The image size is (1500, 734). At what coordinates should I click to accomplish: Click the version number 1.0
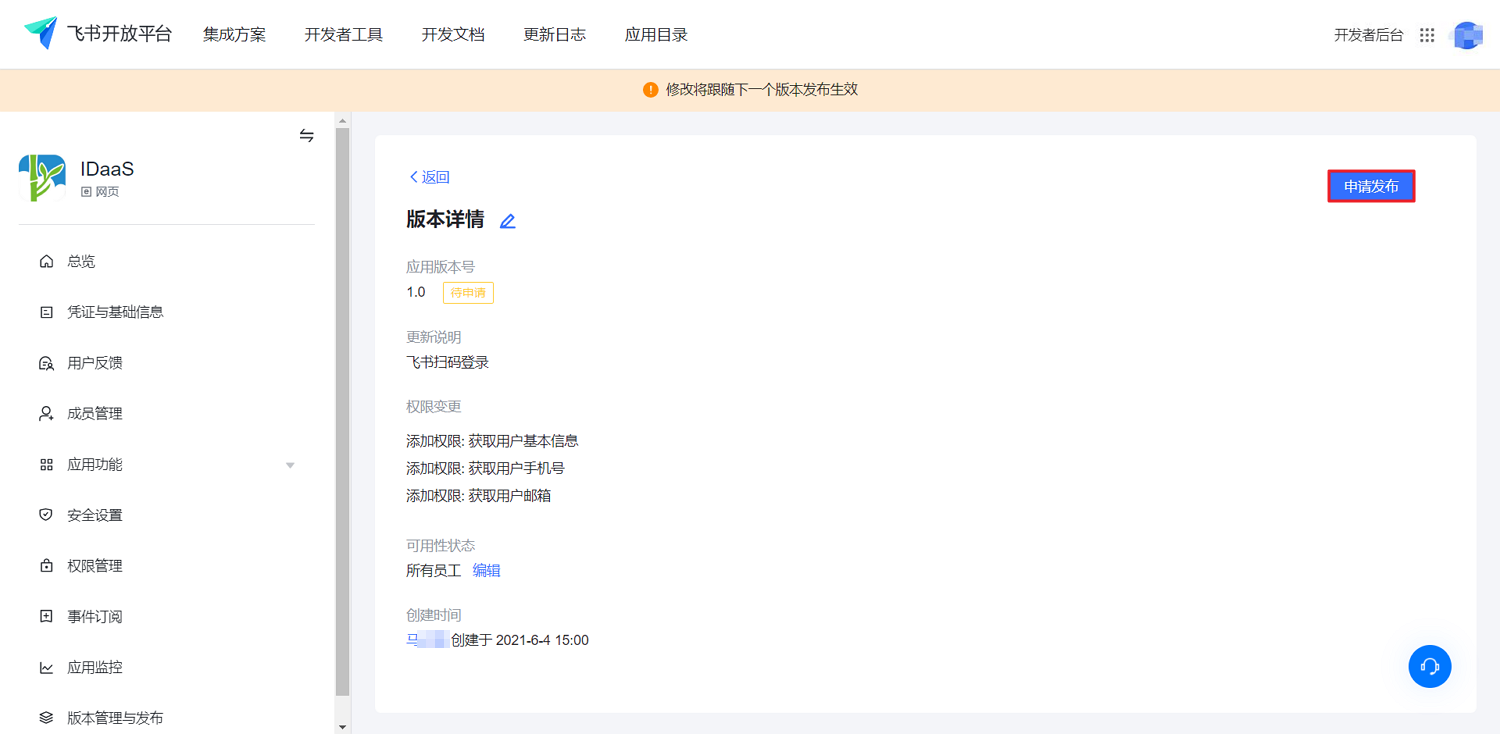pos(416,292)
